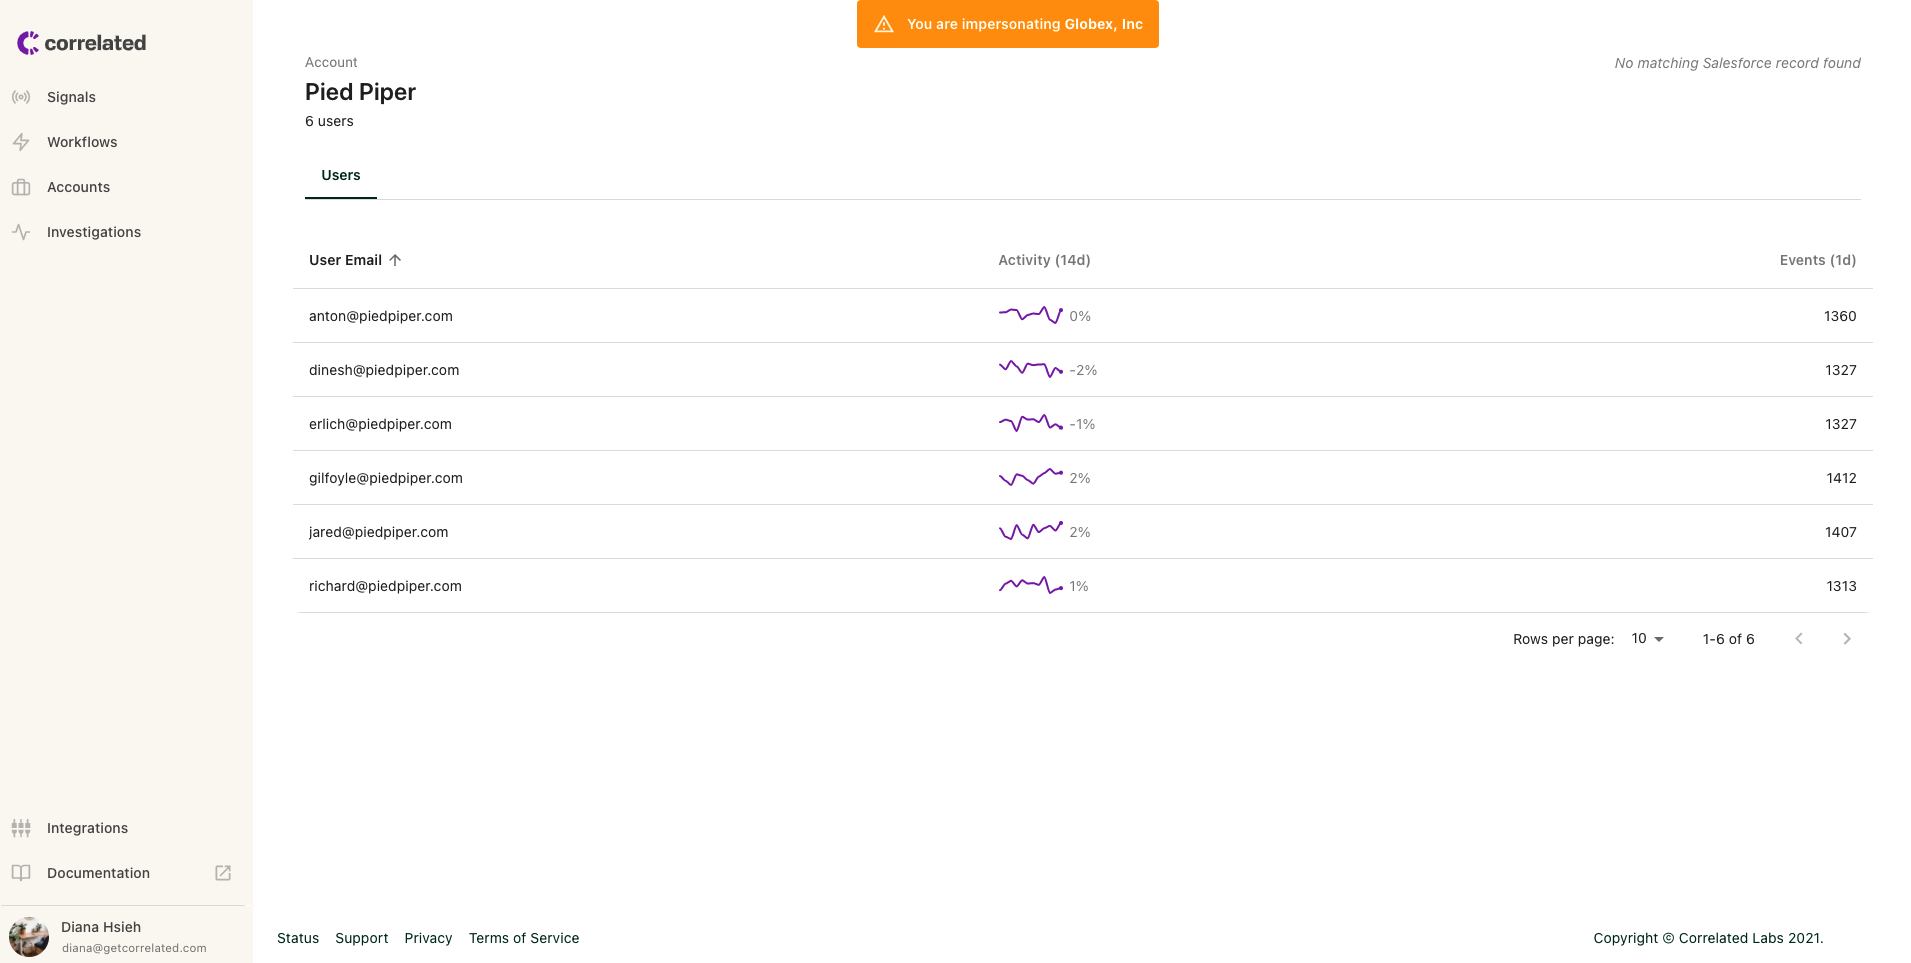Click the Activity (14d) column header
This screenshot has width=1911, height=963.
pos(1044,260)
